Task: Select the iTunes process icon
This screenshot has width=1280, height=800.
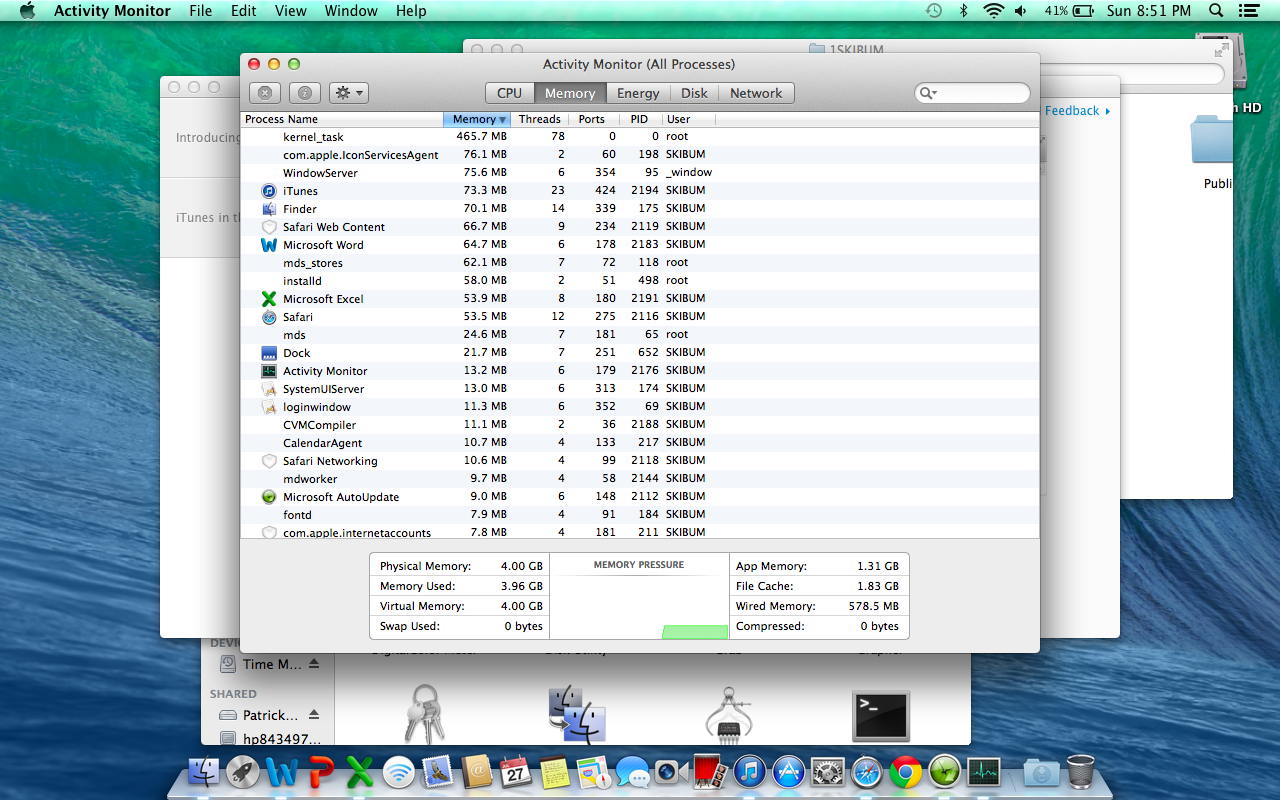Action: [x=269, y=191]
